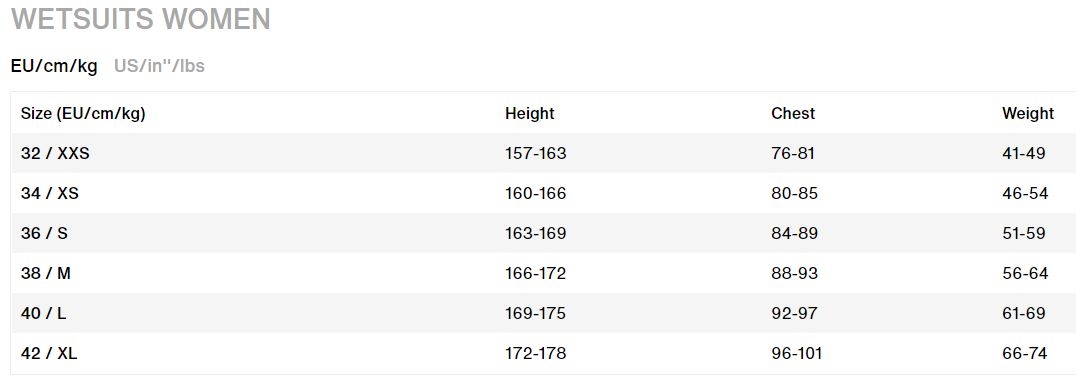Click the 84-89 chest value
This screenshot has height=384, width=1076.
(x=795, y=233)
